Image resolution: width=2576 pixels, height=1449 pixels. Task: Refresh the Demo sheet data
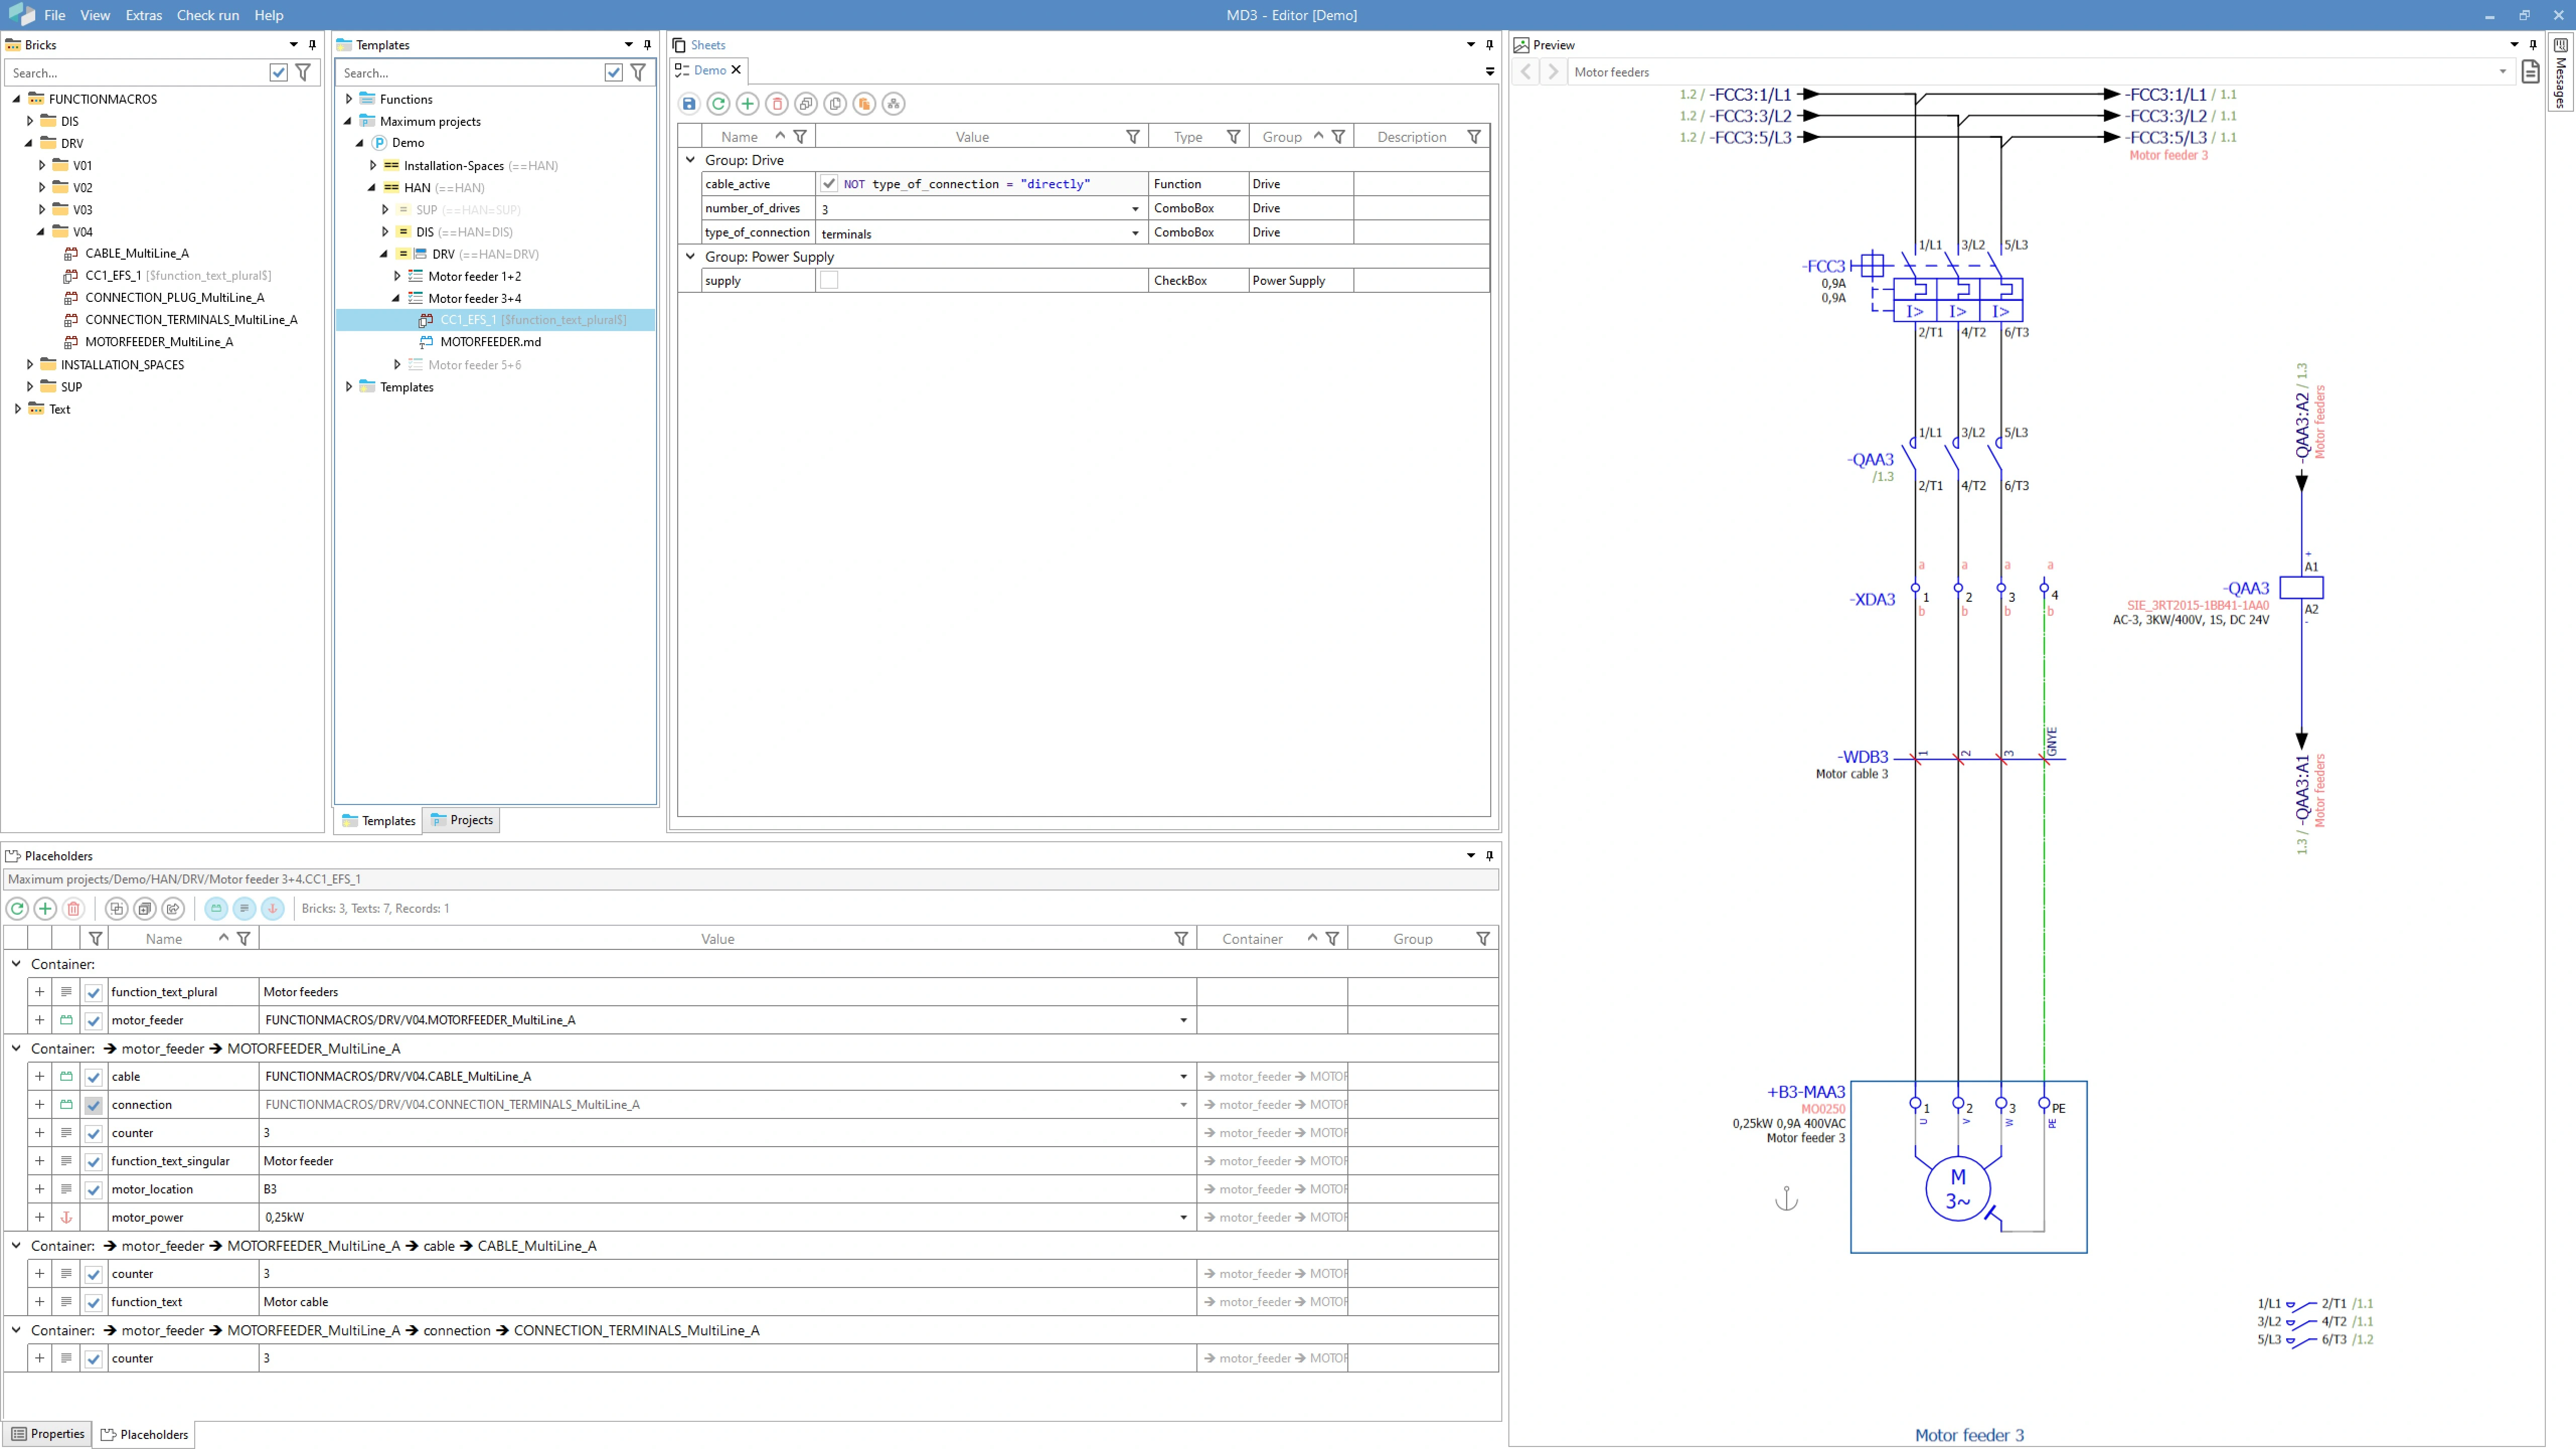click(718, 103)
